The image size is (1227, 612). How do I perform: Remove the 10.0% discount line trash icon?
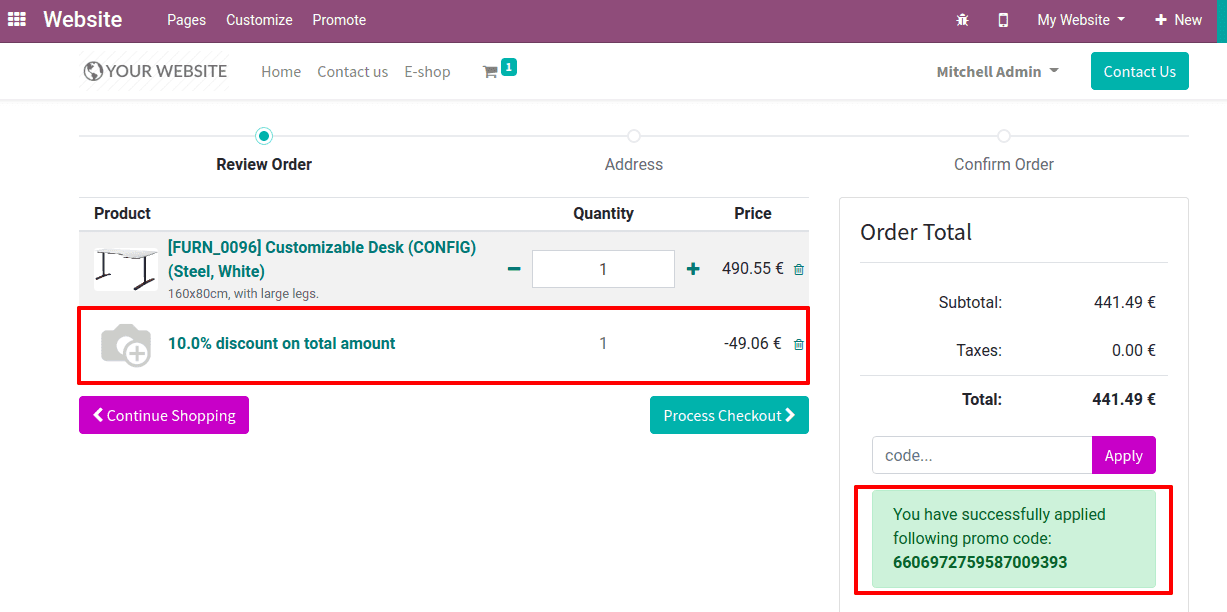pyautogui.click(x=798, y=344)
